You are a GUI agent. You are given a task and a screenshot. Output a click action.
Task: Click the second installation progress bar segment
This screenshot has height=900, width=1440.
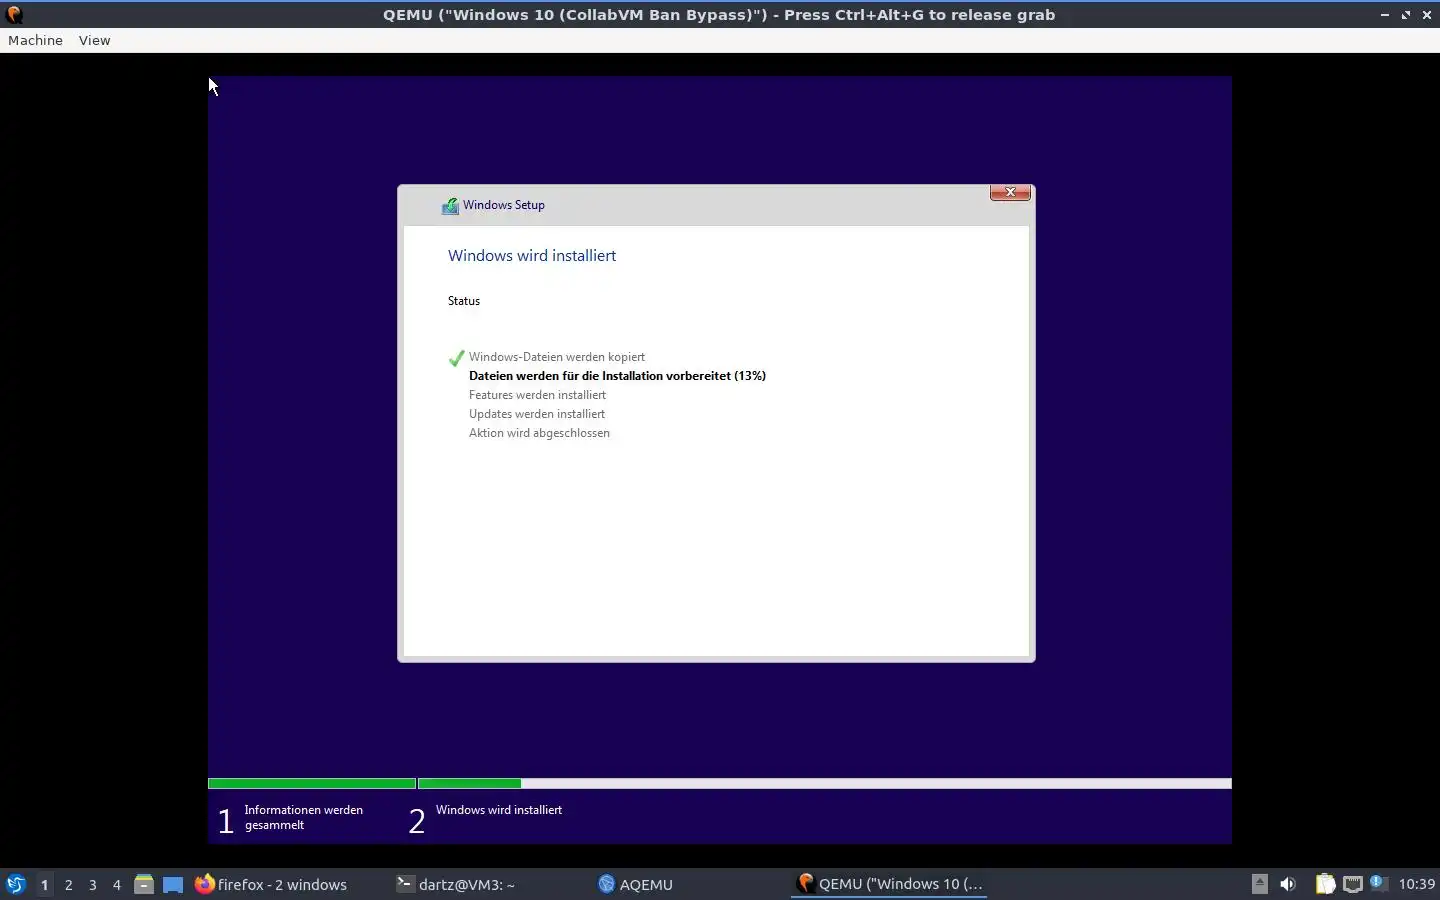click(x=825, y=784)
